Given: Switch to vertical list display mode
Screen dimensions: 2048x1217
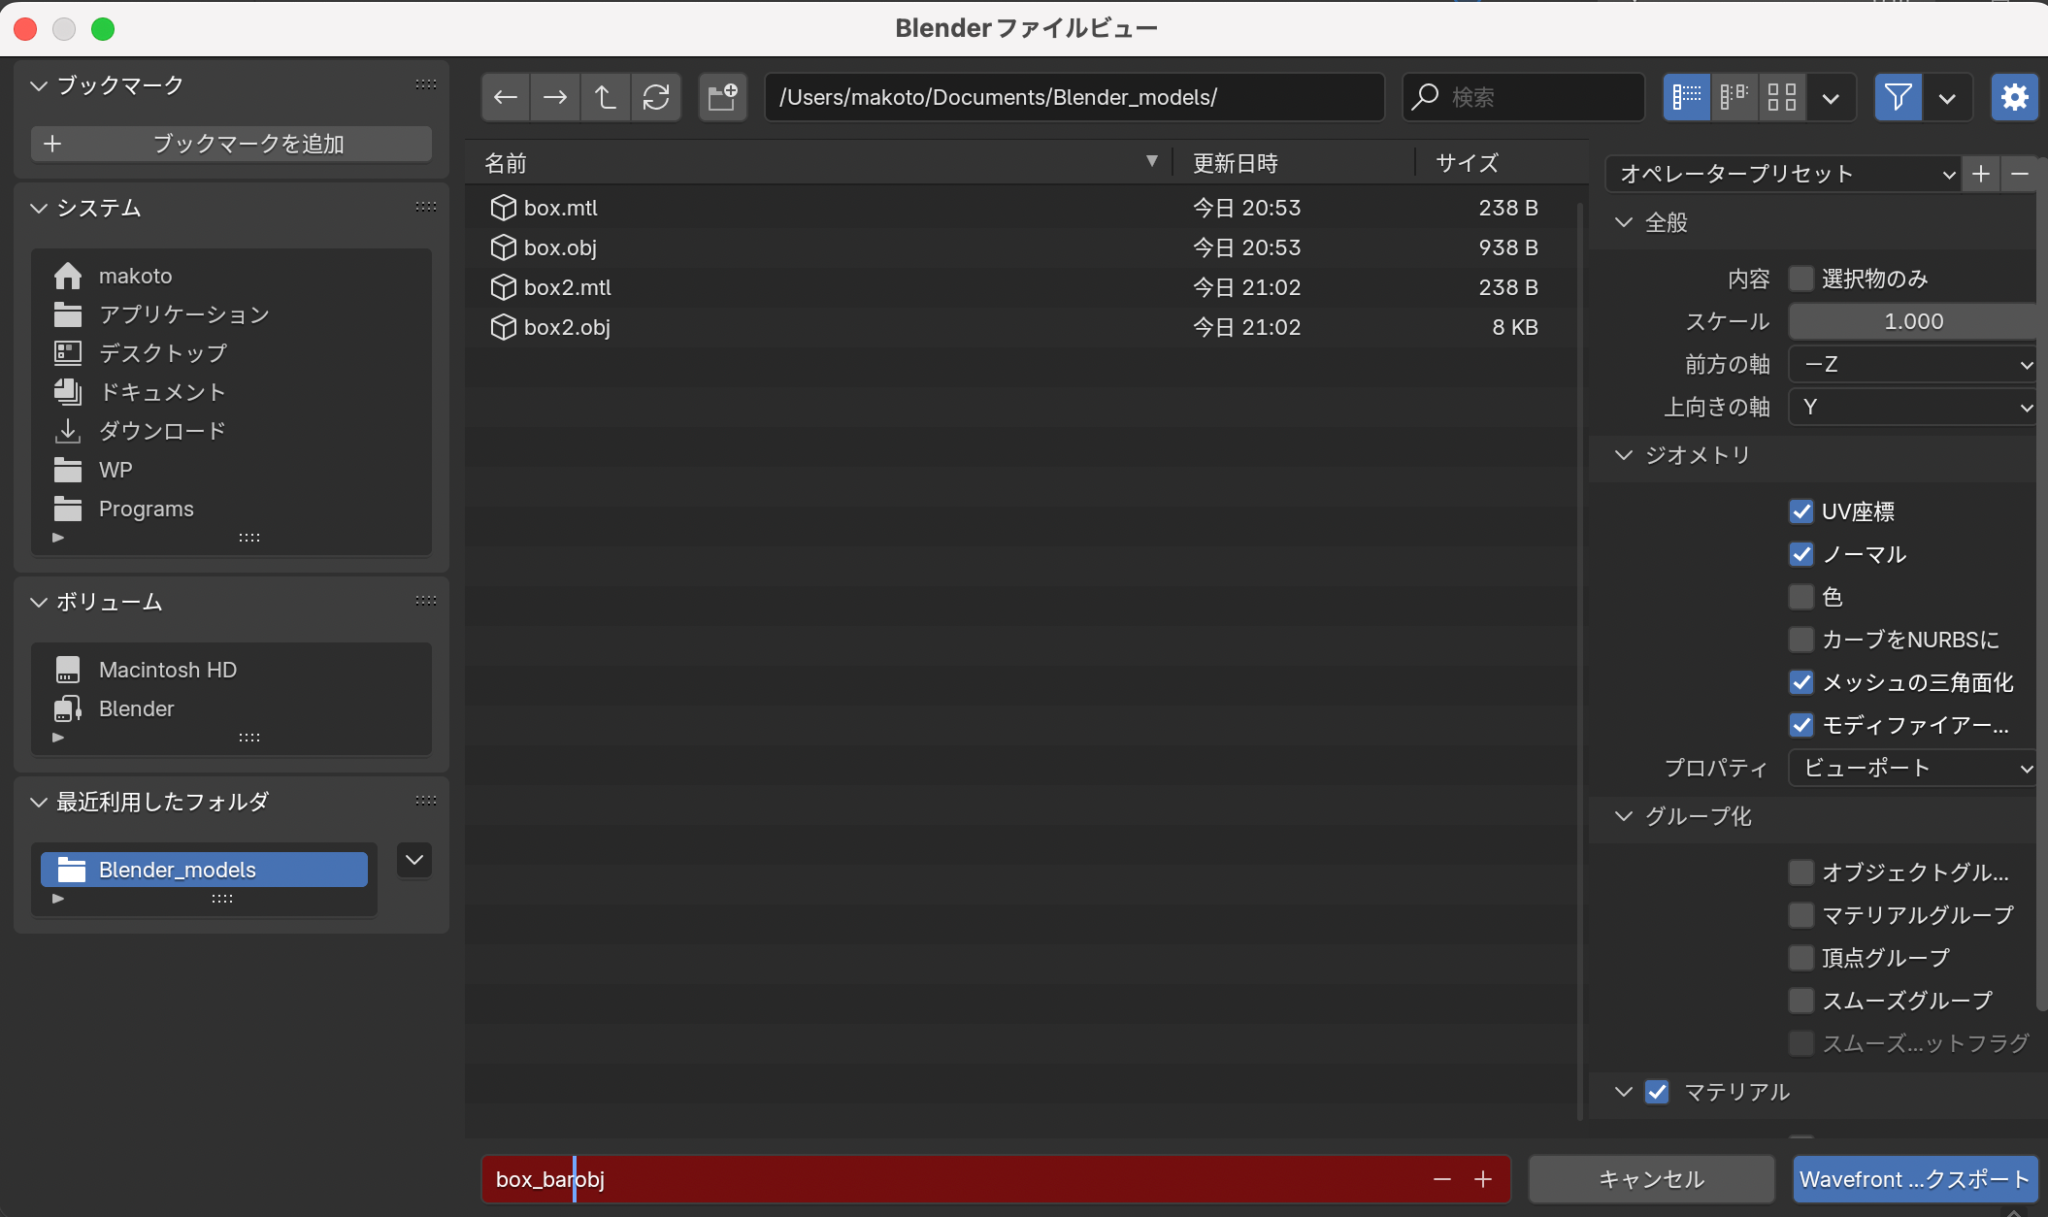Looking at the screenshot, I should click(x=1686, y=97).
